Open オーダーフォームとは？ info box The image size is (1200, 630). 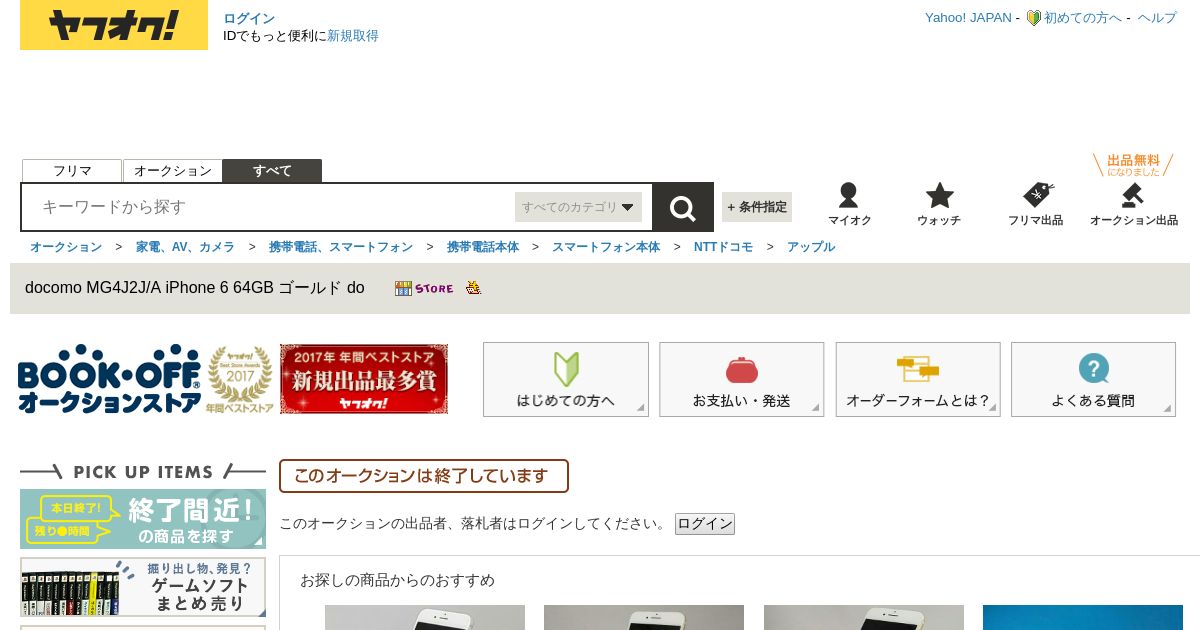918,379
